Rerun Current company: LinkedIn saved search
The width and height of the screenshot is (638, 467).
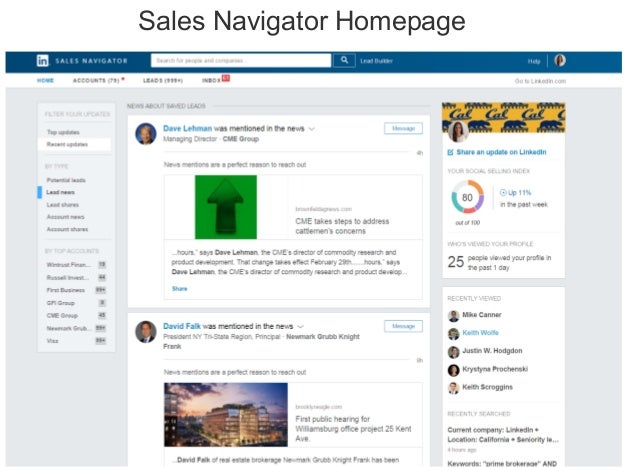[503, 435]
